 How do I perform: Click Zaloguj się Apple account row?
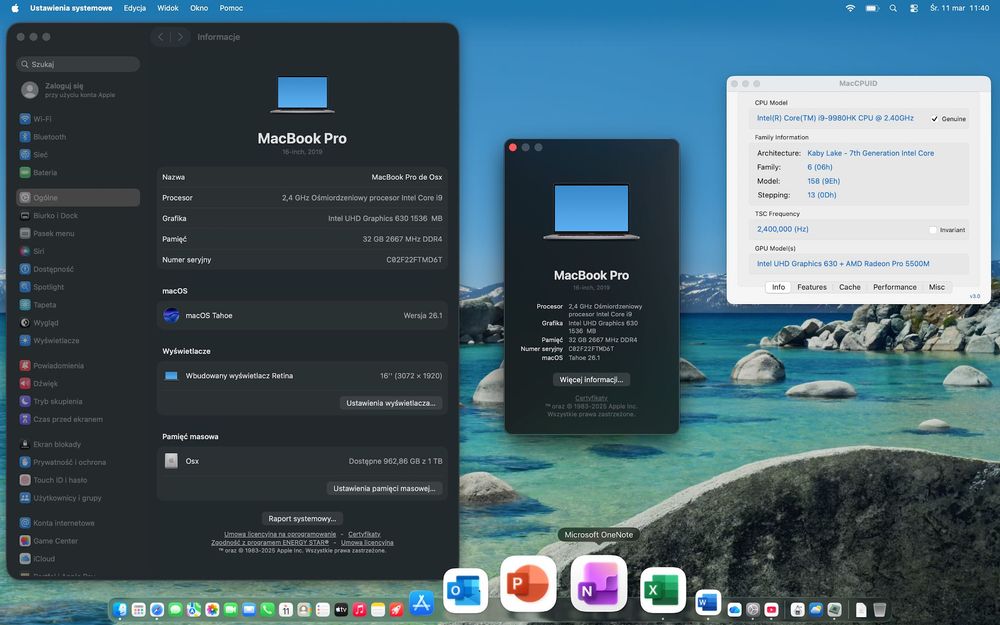pyautogui.click(x=78, y=90)
